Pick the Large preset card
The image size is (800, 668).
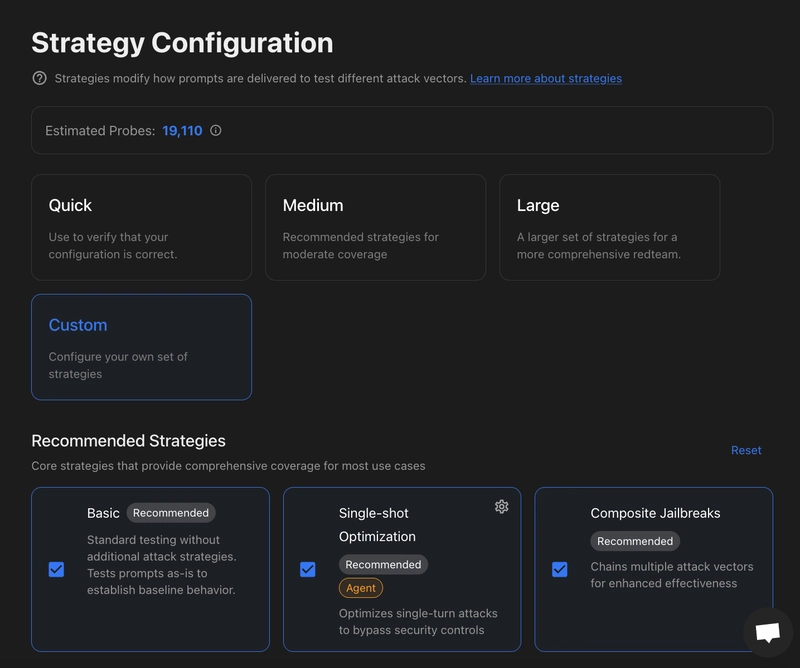point(610,228)
